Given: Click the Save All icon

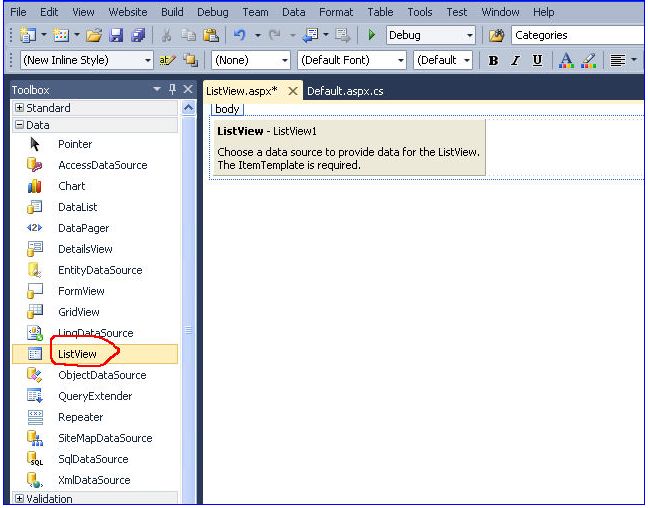Looking at the screenshot, I should [x=138, y=36].
